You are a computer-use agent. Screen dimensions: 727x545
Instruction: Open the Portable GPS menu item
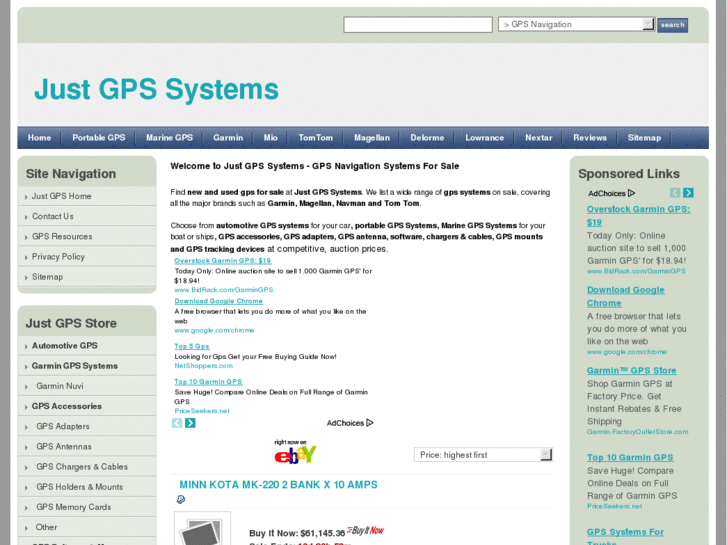[99, 138]
